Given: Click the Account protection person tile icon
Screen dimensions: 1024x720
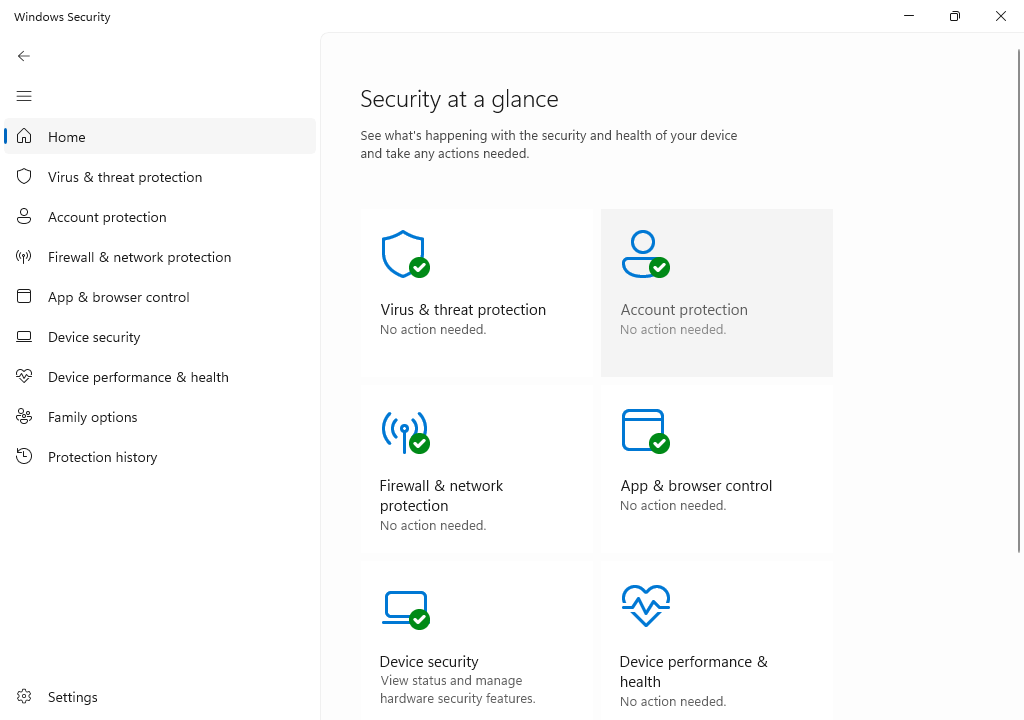Looking at the screenshot, I should pyautogui.click(x=644, y=254).
